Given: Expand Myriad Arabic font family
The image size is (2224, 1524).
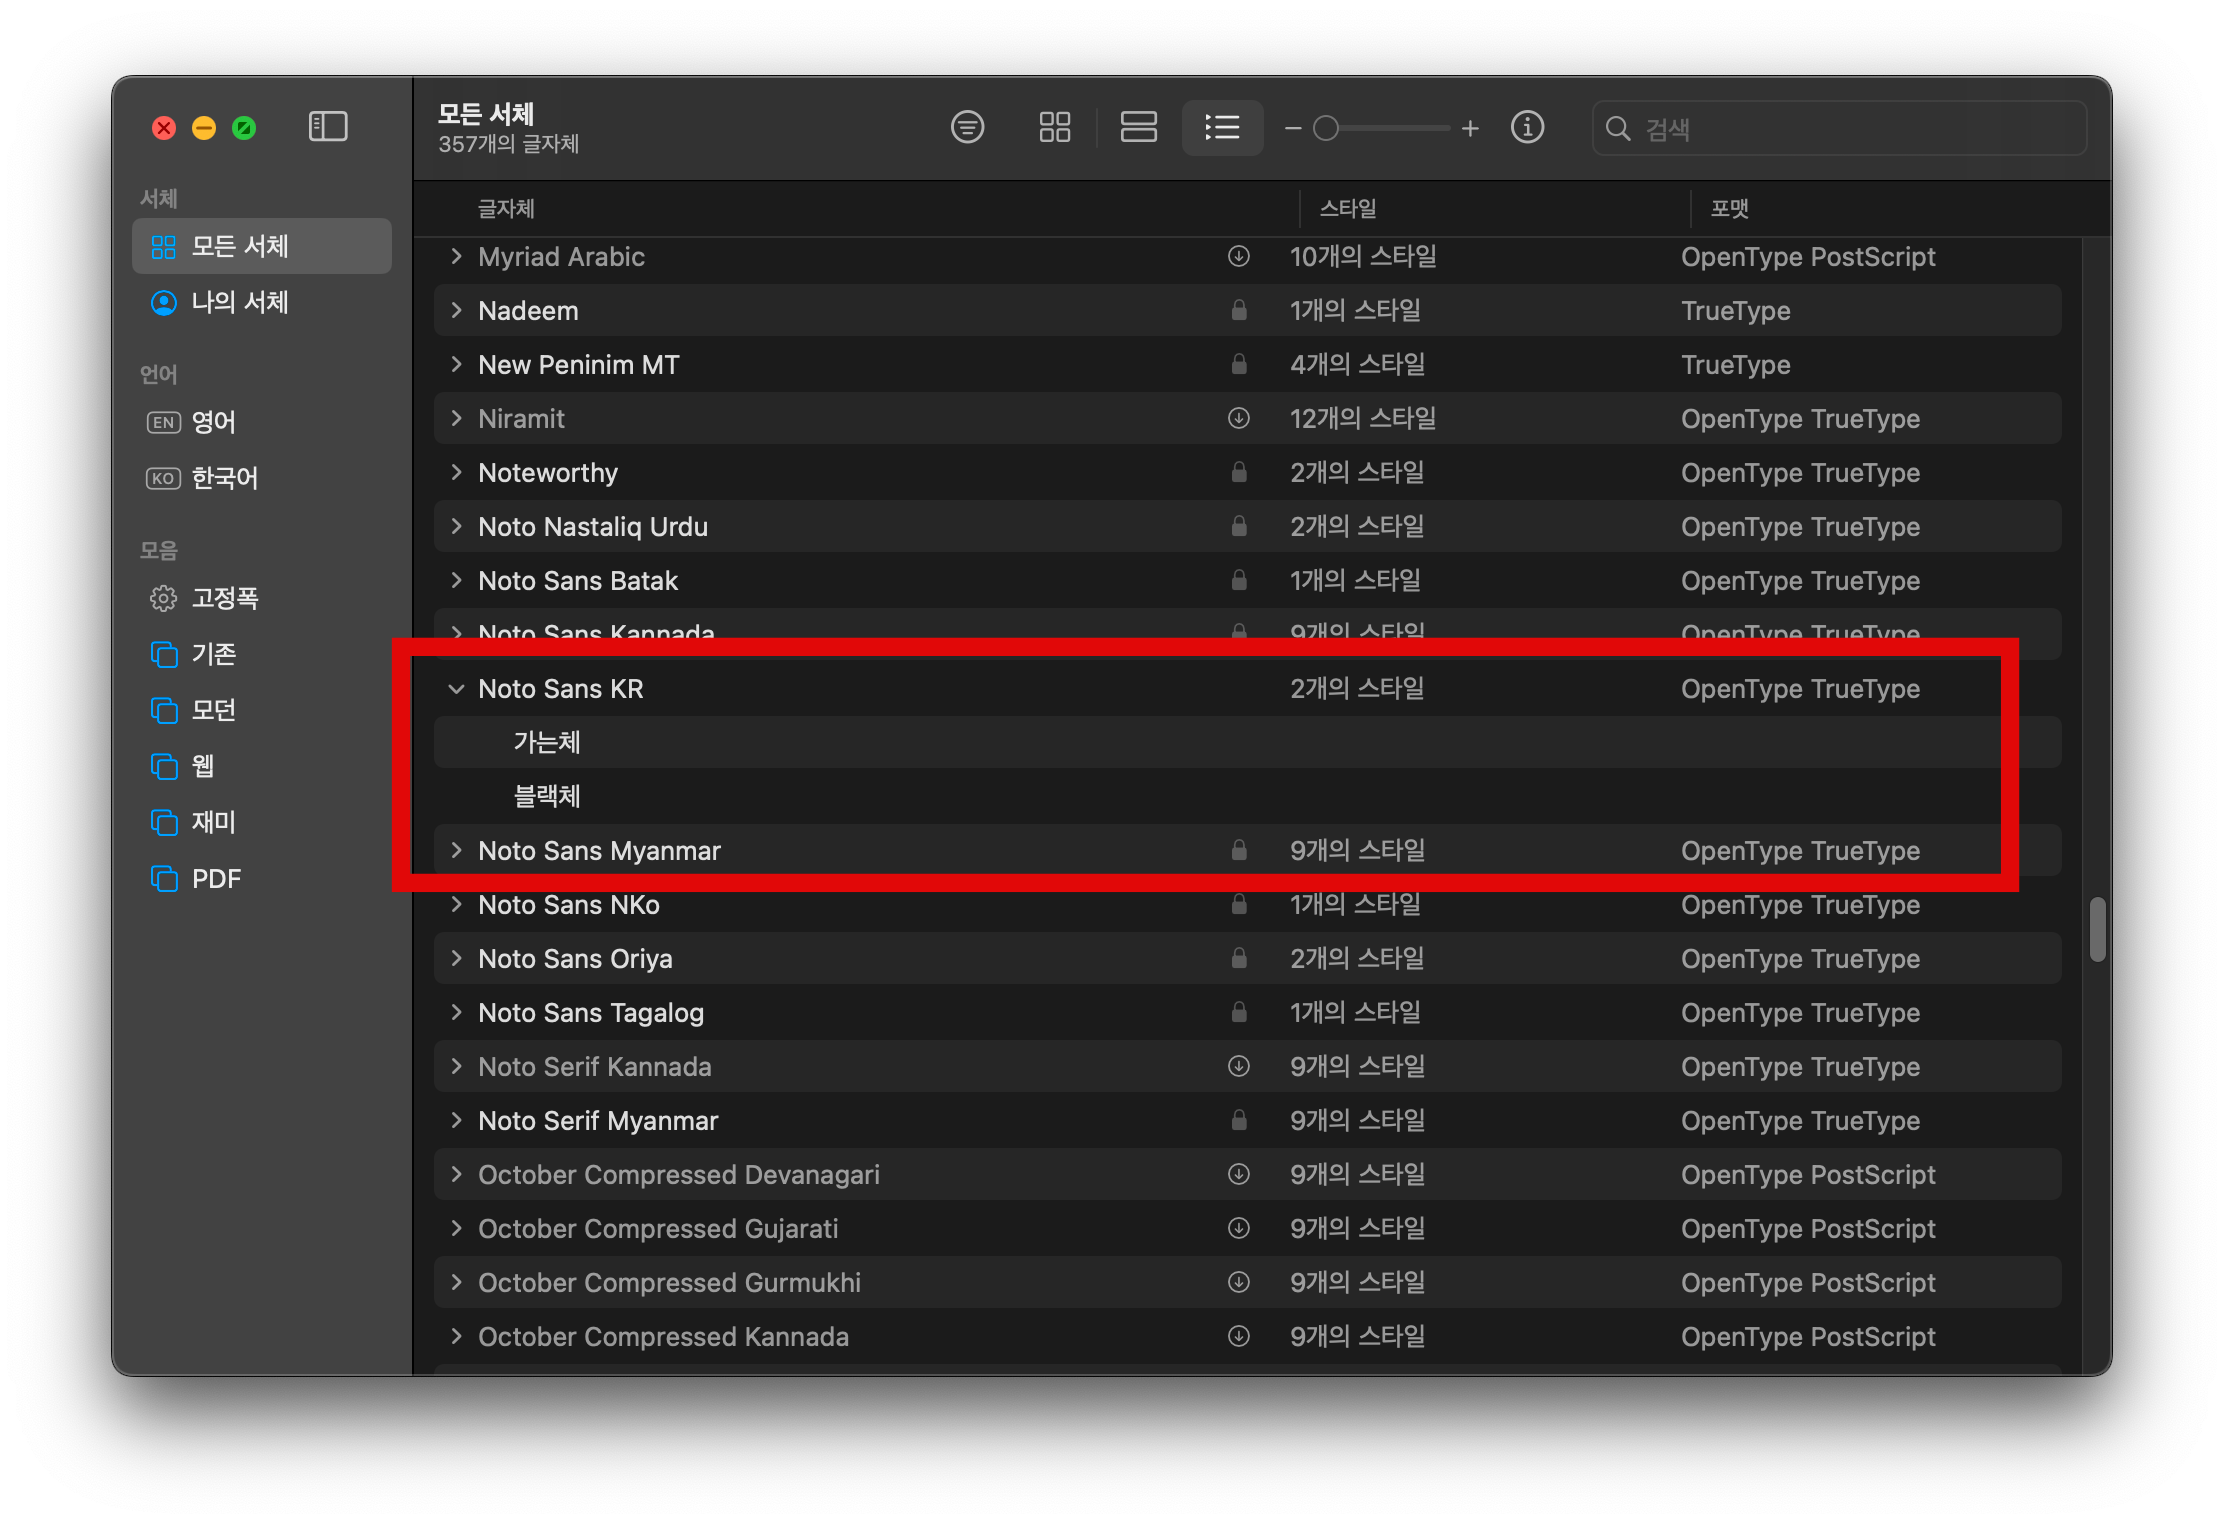Looking at the screenshot, I should (456, 256).
